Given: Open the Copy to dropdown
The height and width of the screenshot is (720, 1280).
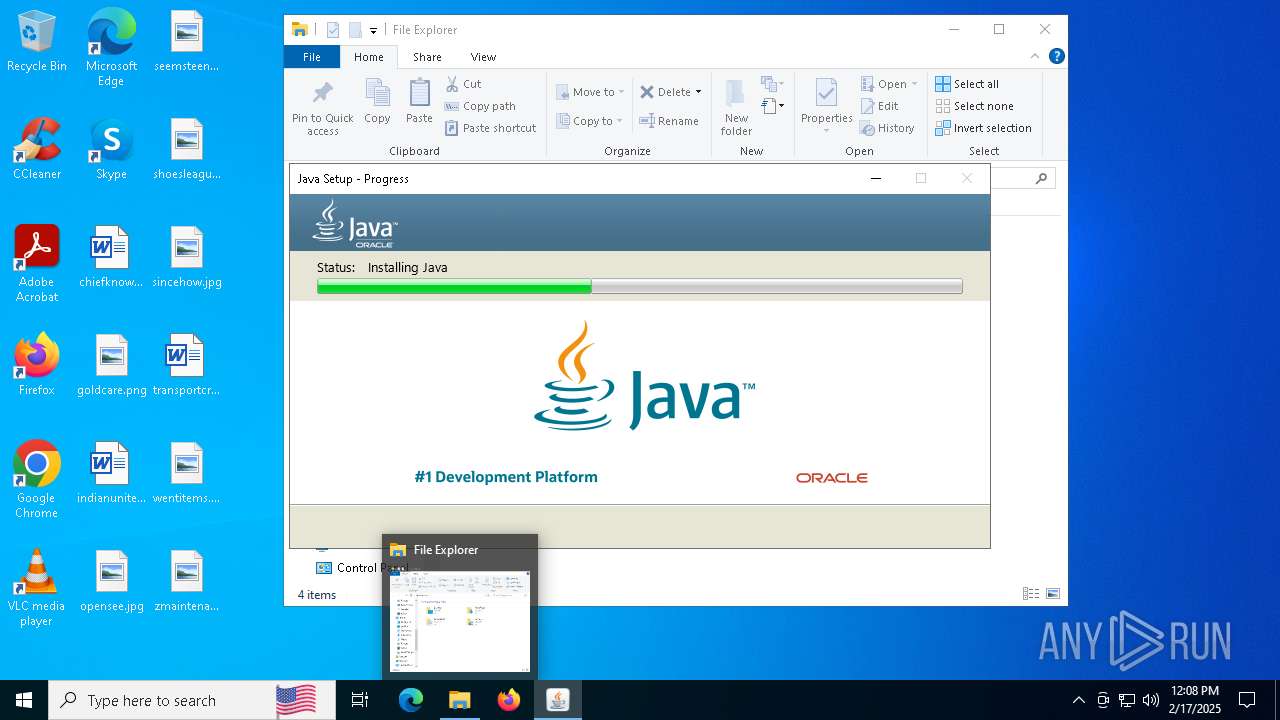Looking at the screenshot, I should (x=590, y=121).
